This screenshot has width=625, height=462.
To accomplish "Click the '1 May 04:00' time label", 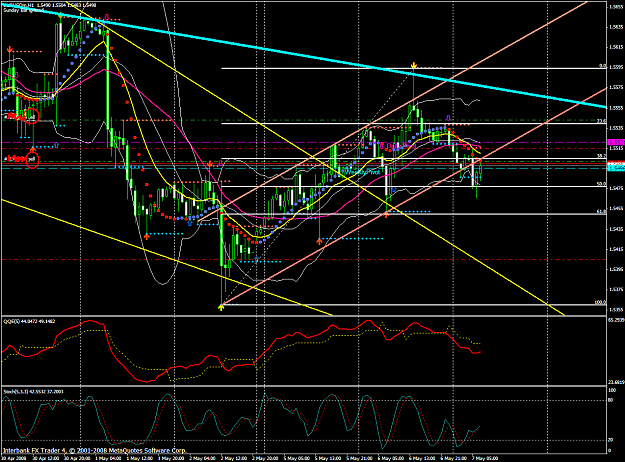I will 108,458.
